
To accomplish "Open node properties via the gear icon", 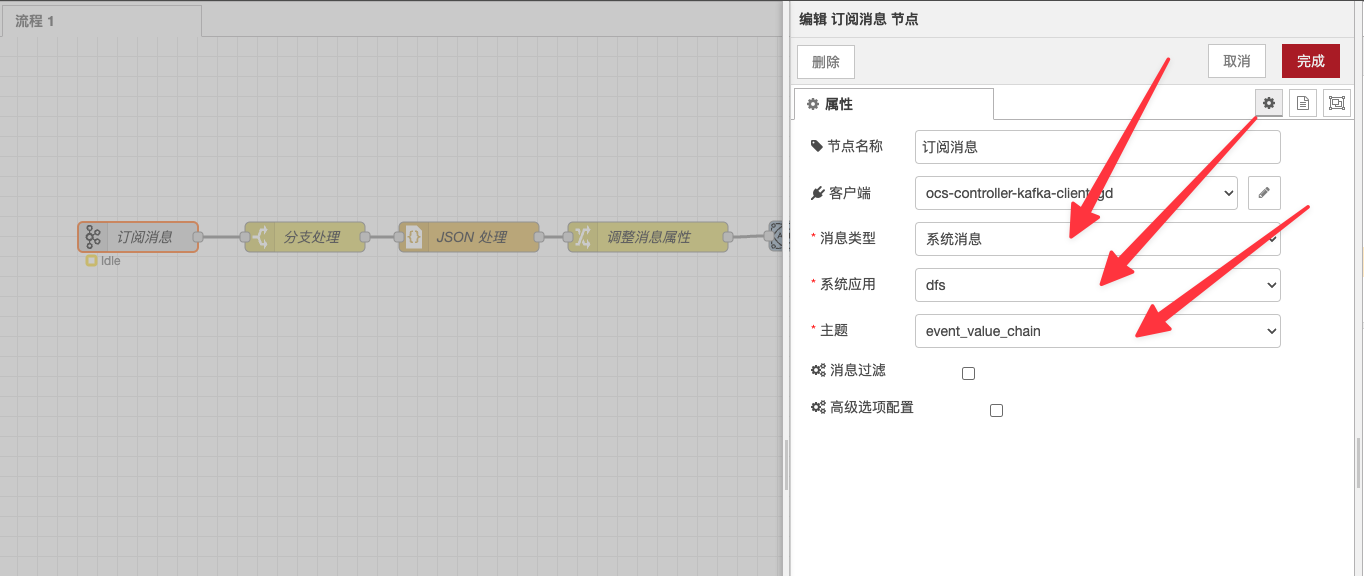I will click(x=1269, y=103).
